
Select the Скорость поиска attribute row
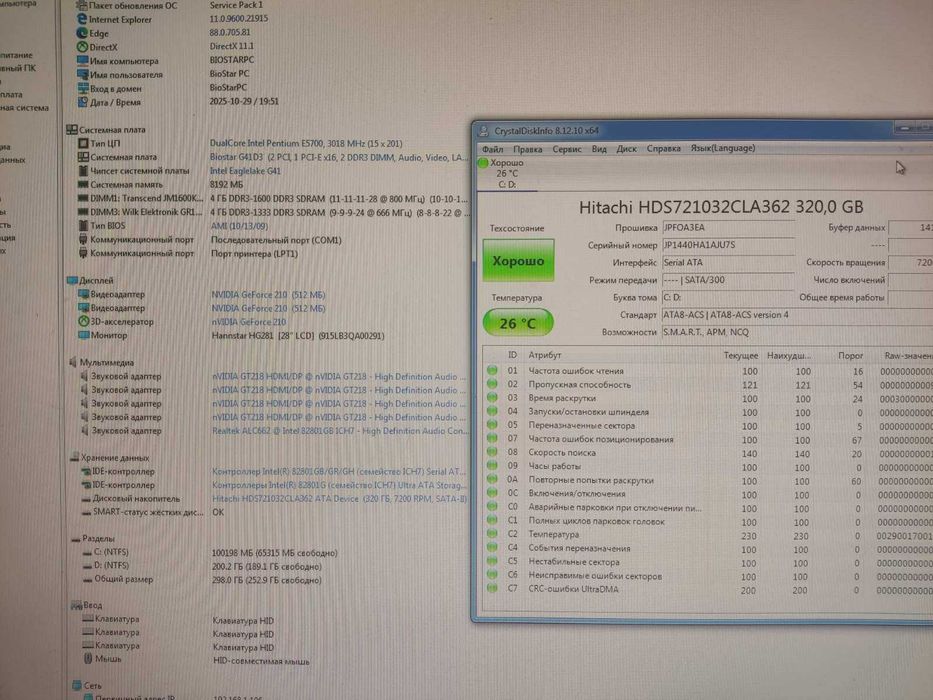point(708,453)
